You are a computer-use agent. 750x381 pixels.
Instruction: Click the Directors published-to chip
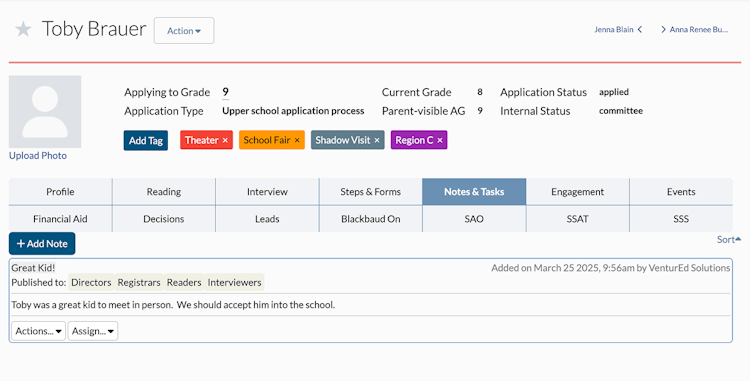coord(91,283)
